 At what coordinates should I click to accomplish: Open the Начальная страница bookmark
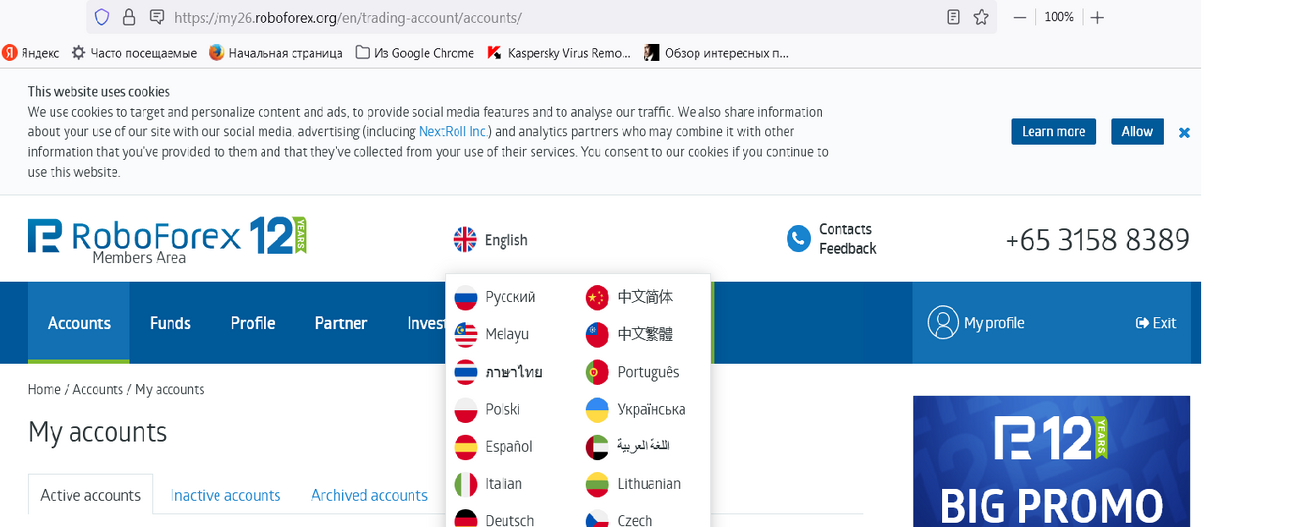click(275, 52)
